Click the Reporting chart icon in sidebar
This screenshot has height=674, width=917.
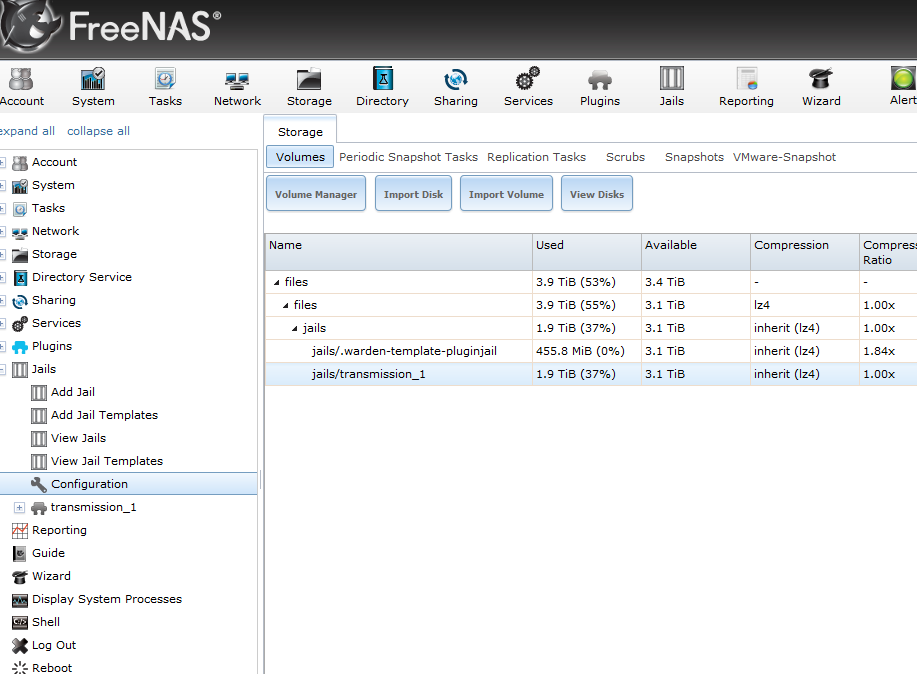pos(20,531)
